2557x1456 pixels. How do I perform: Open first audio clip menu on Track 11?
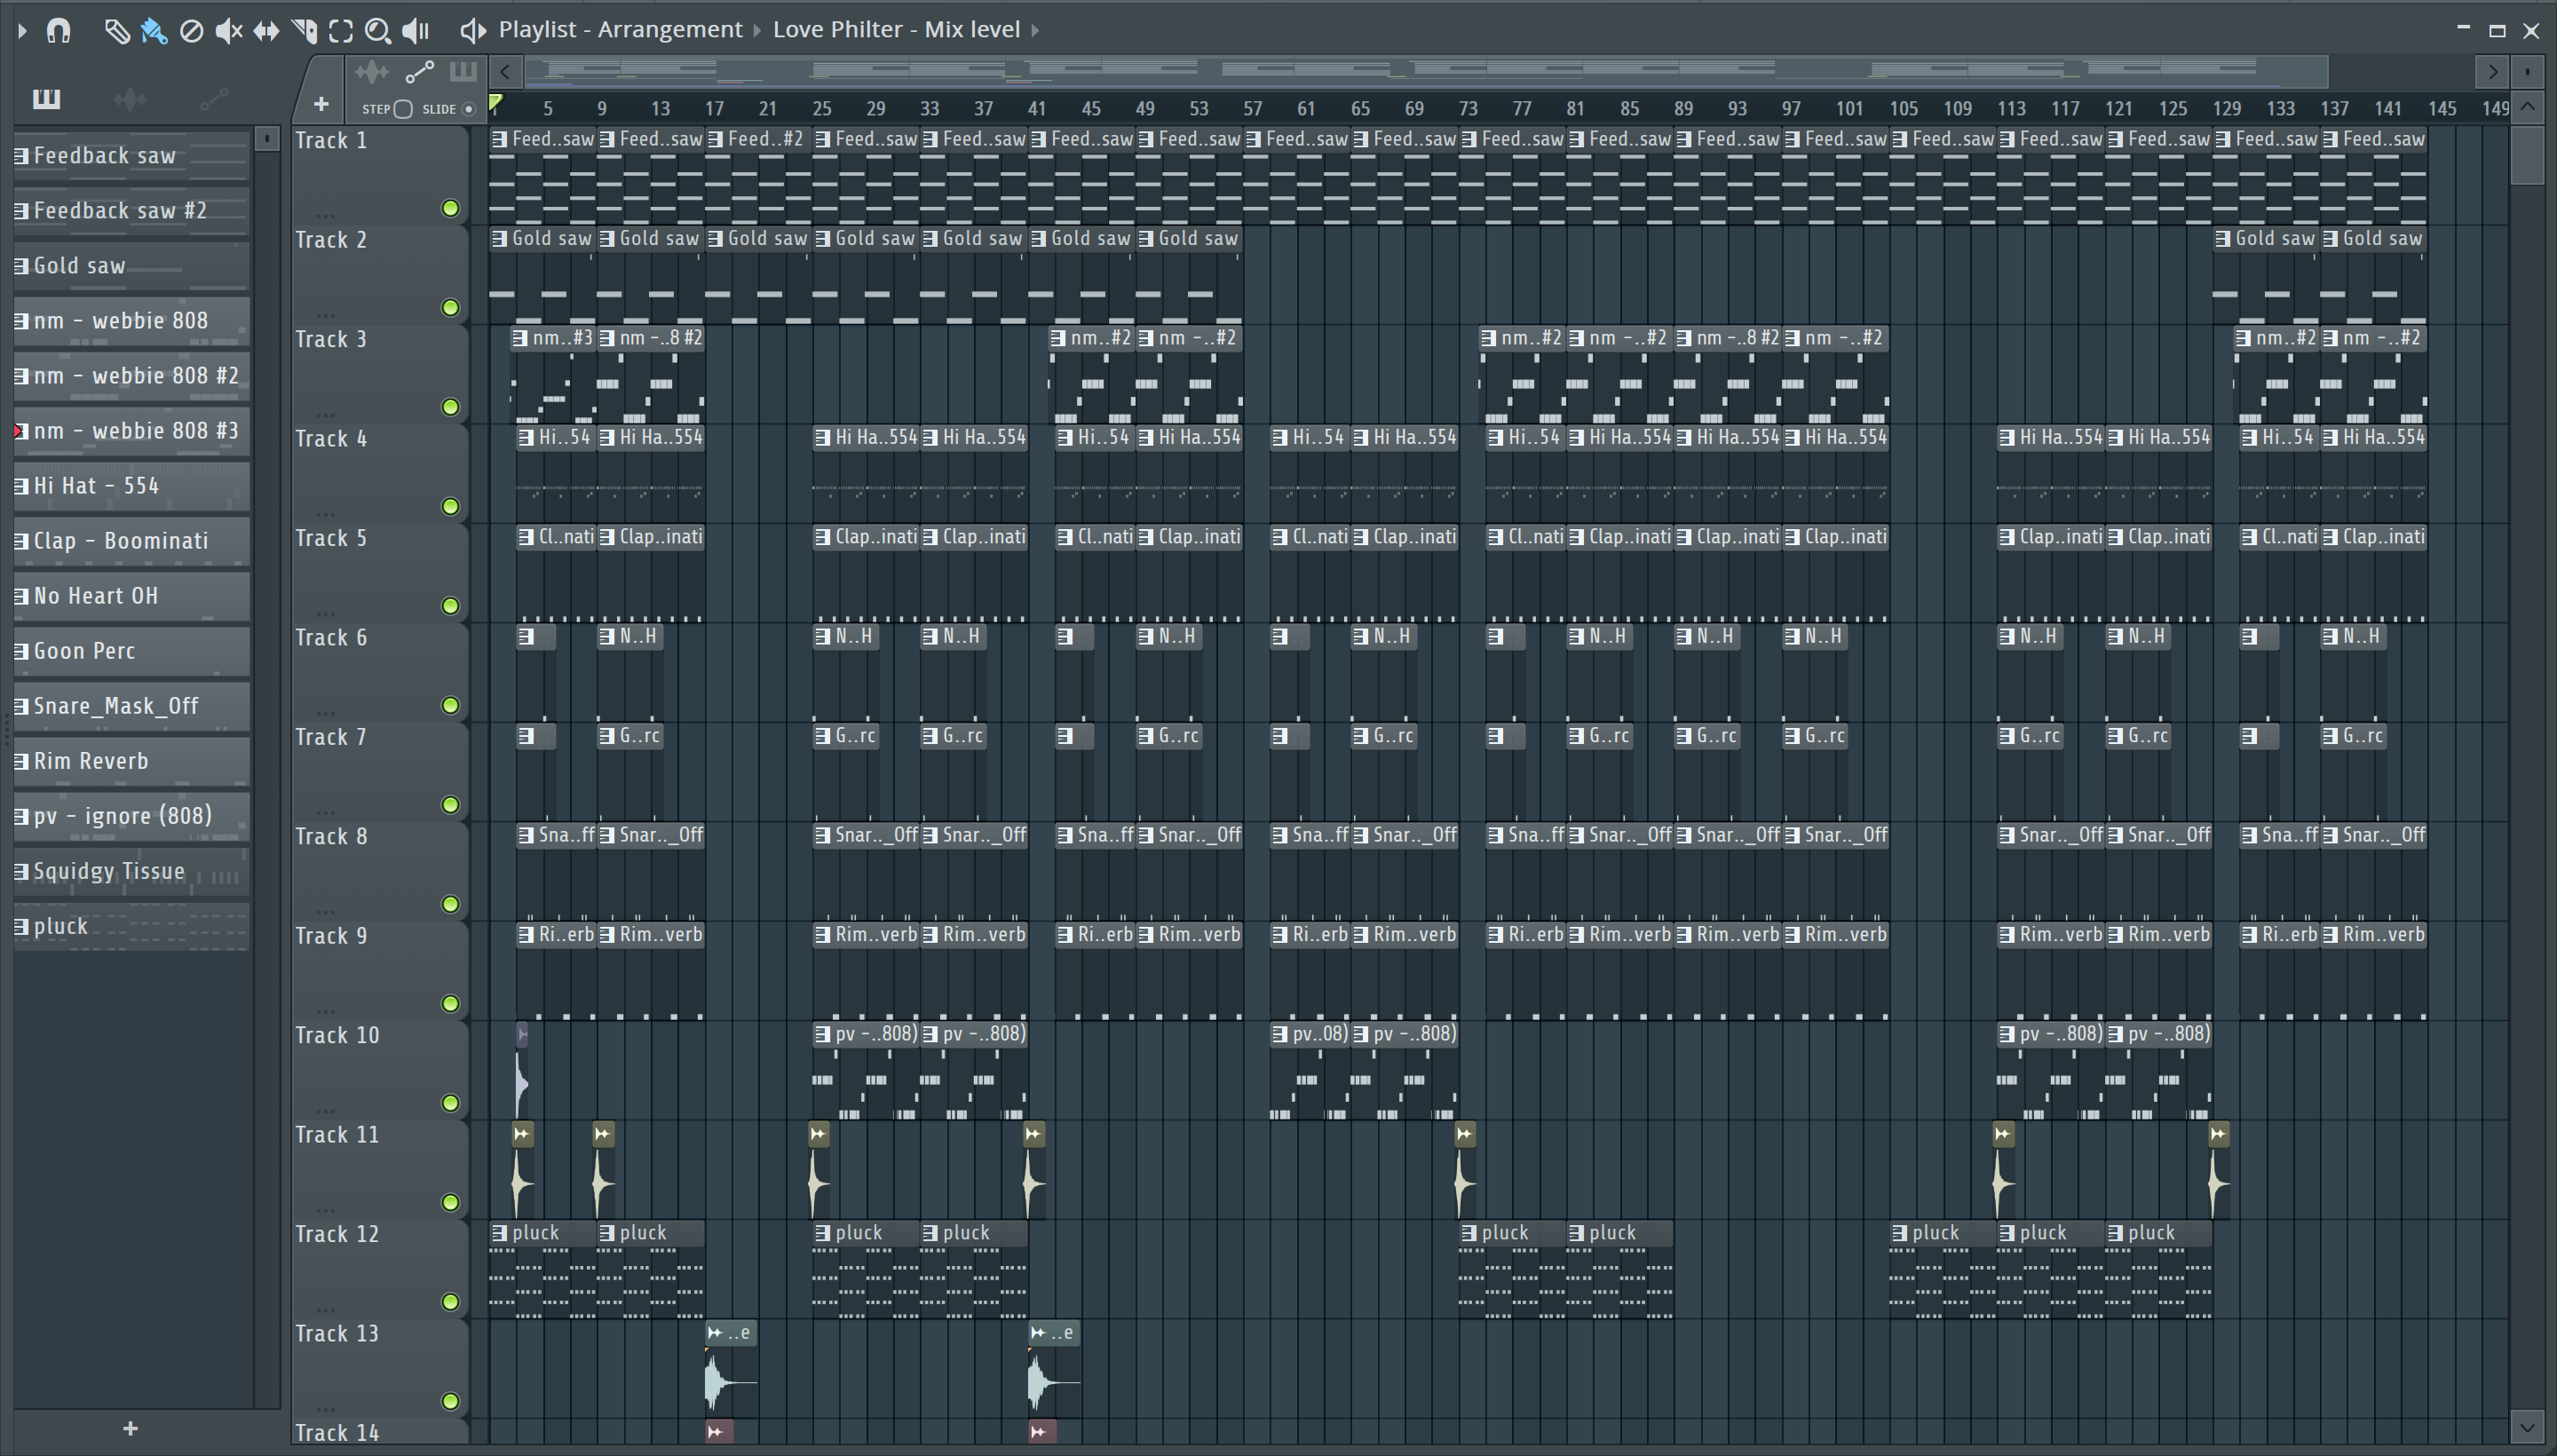pos(522,1134)
